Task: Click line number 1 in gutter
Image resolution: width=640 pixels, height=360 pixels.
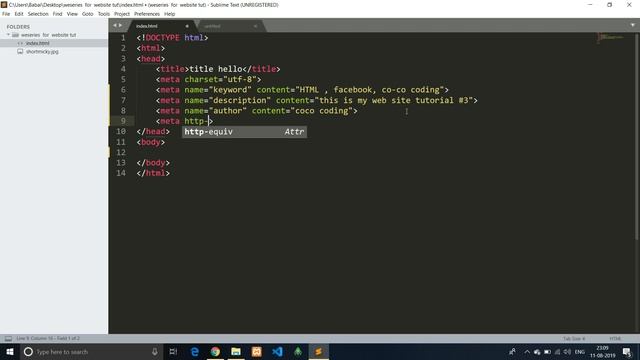Action: tap(123, 38)
